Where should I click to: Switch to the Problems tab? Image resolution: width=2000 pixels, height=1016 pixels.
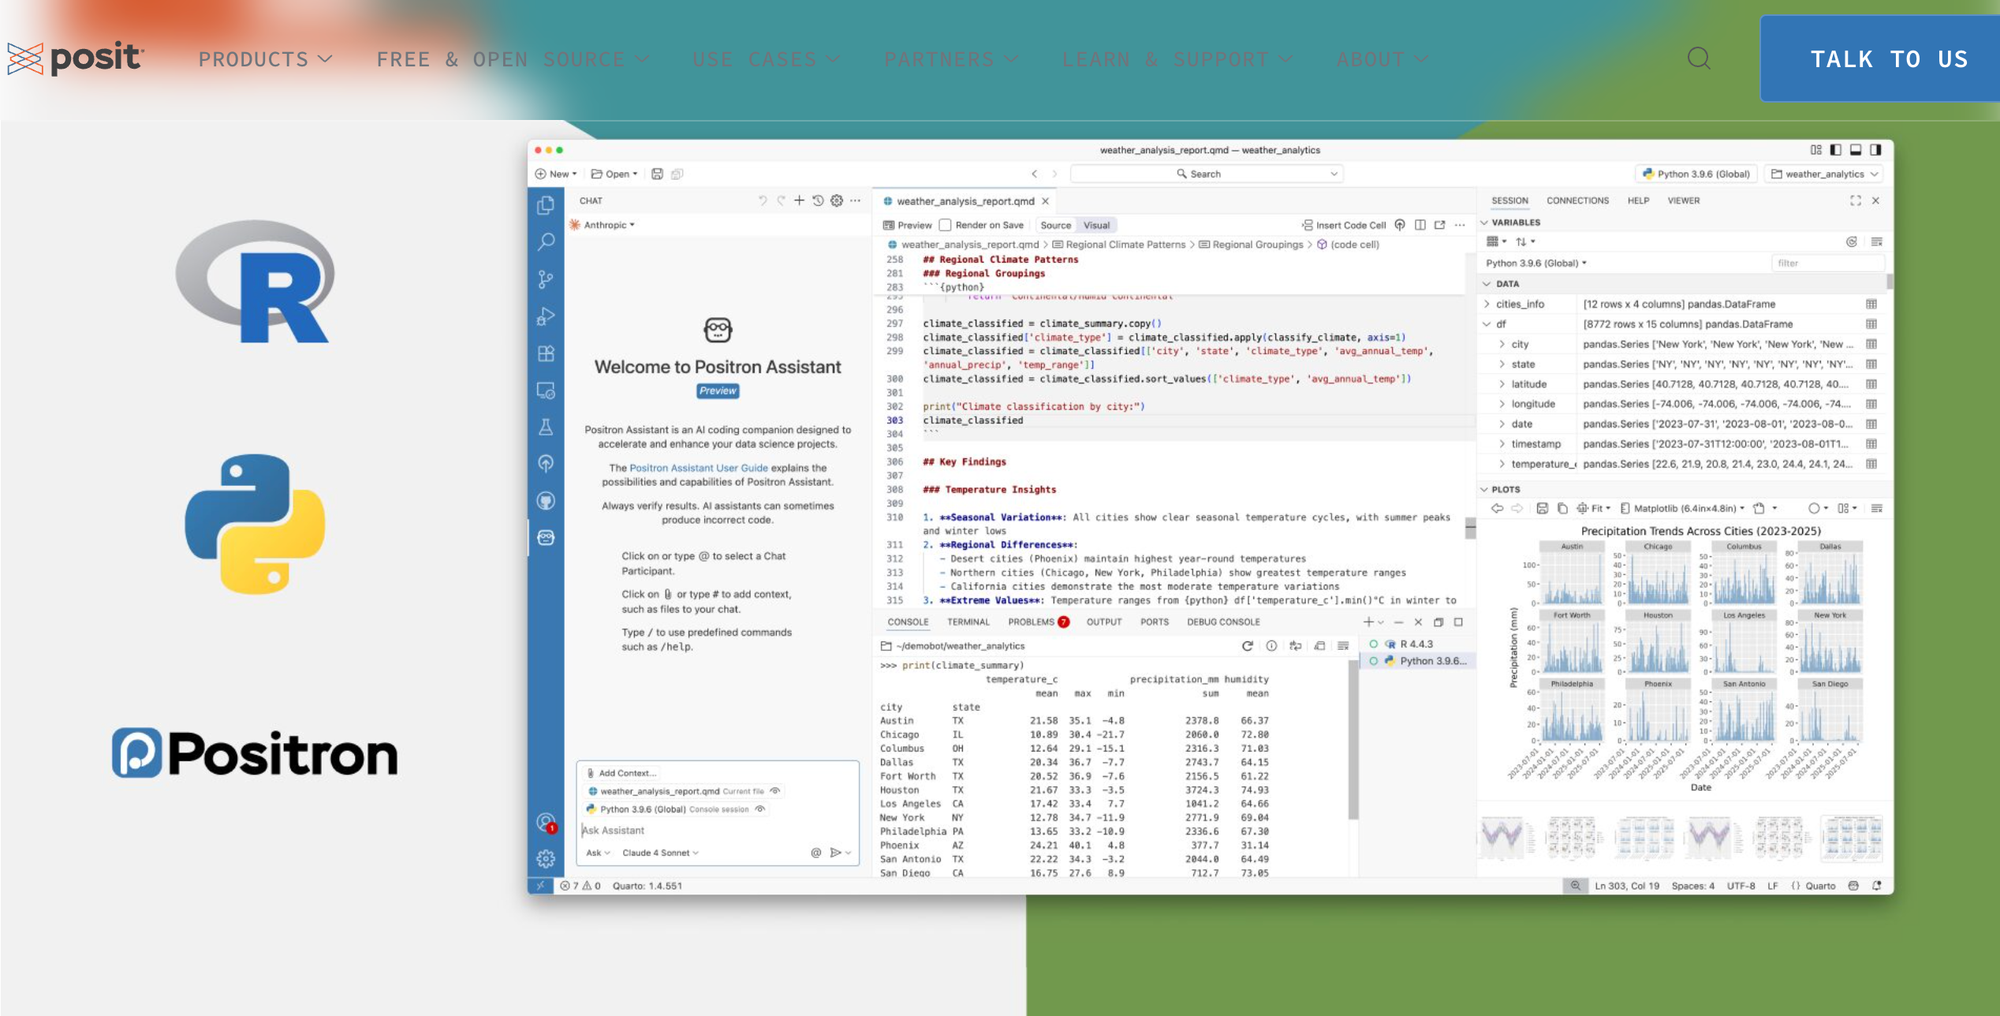pos(1038,622)
